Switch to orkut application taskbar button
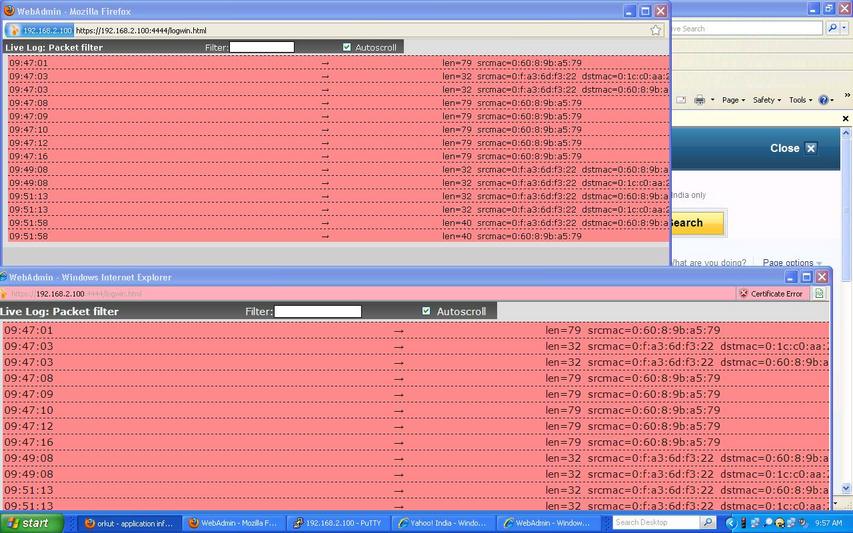The width and height of the screenshot is (853, 533). (129, 523)
